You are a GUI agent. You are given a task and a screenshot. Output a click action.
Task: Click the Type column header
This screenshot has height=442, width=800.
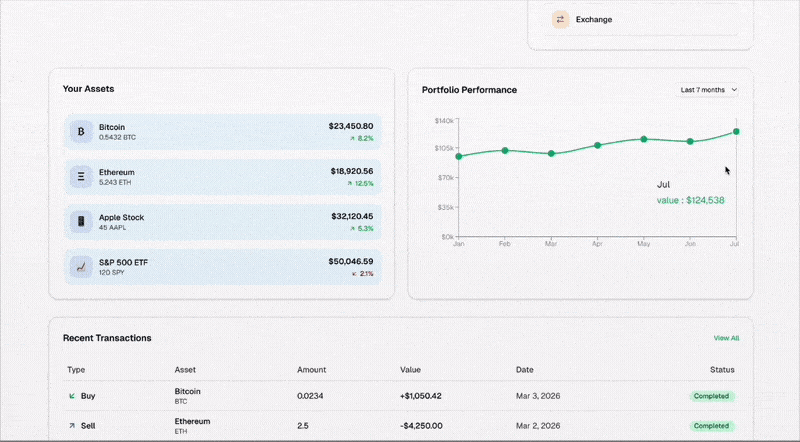[76, 370]
